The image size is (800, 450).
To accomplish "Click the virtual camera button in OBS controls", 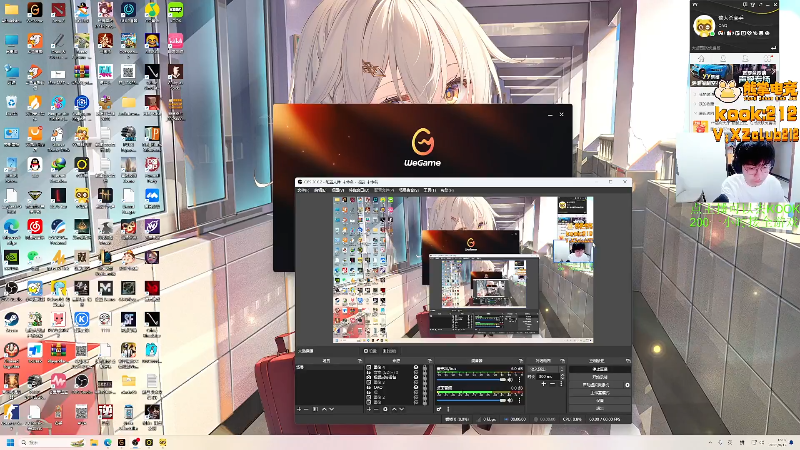I will click(596, 385).
